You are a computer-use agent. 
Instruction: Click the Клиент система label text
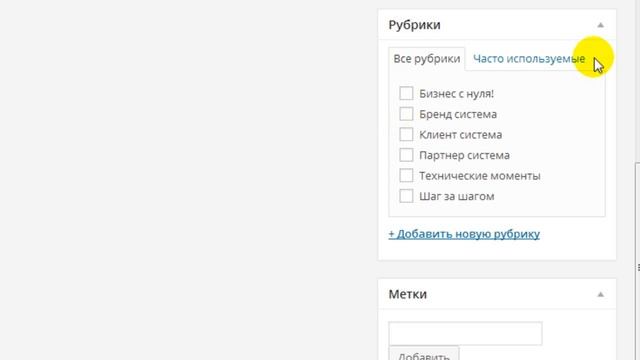460,135
